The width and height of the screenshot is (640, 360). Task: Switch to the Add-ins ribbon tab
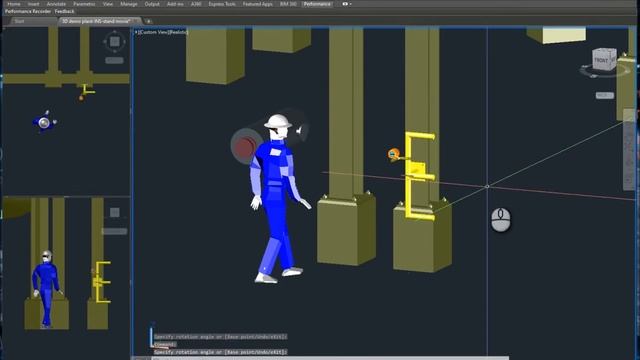tap(175, 4)
